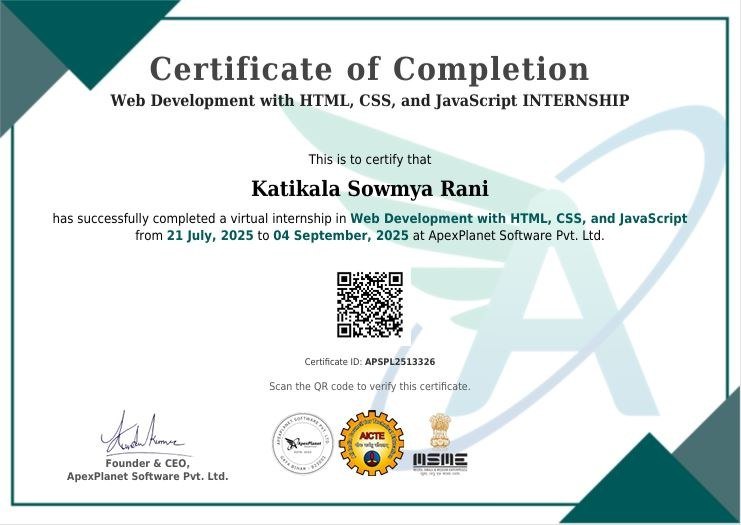
Task: Click the end date '04 September, 2025'
Action: pos(341,236)
